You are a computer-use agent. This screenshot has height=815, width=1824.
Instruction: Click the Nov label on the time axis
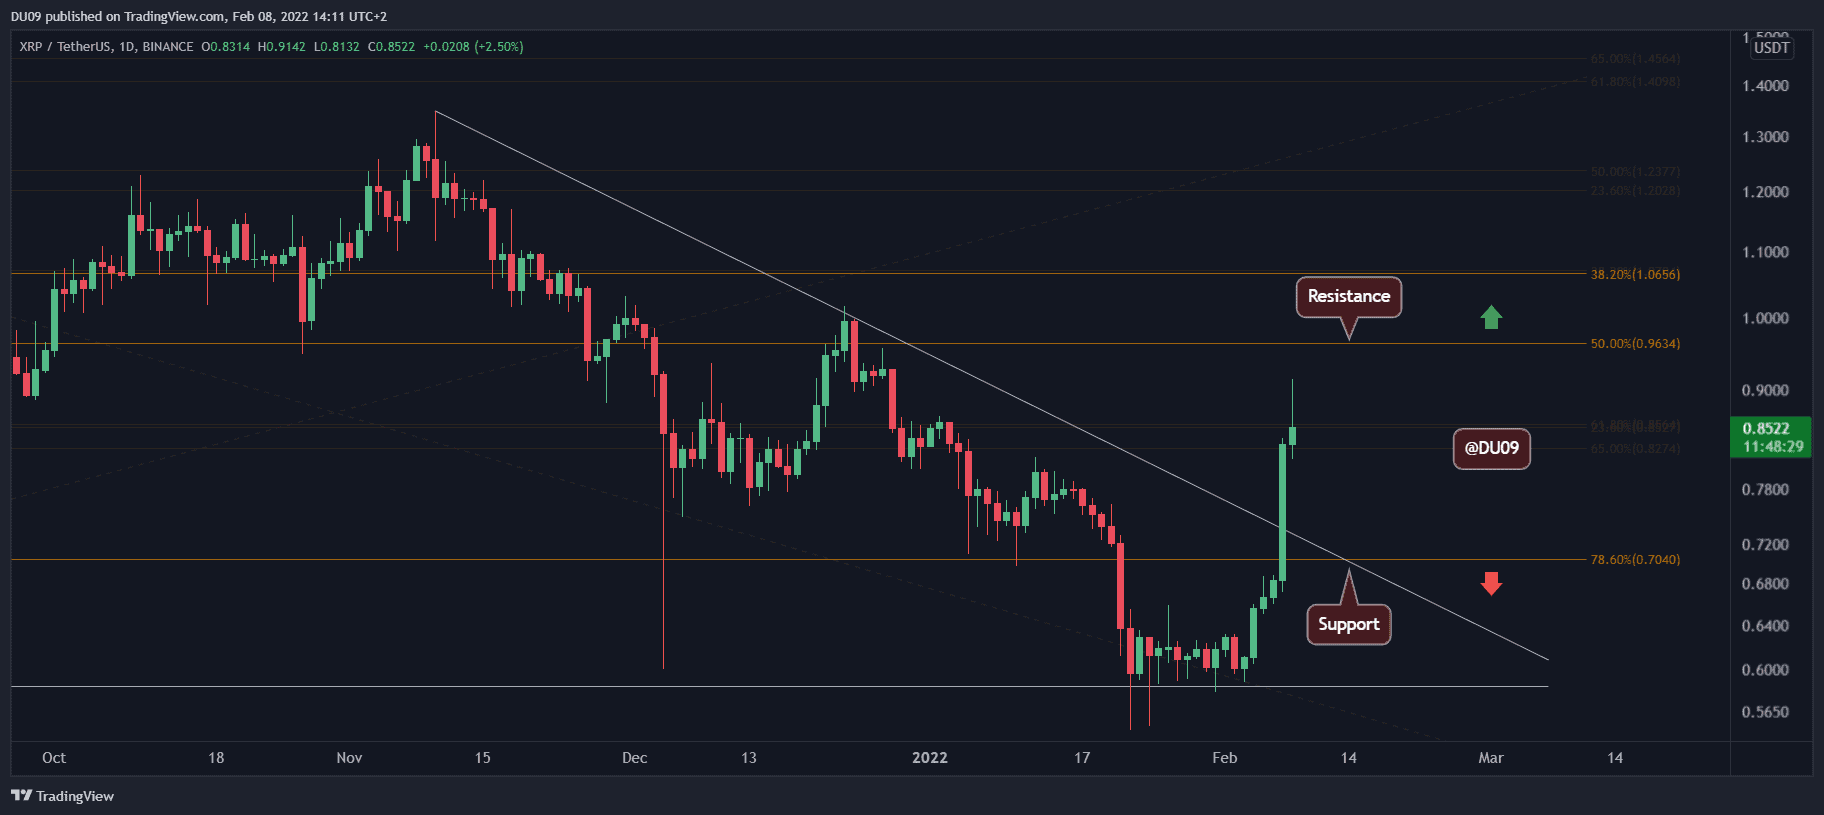tap(349, 758)
